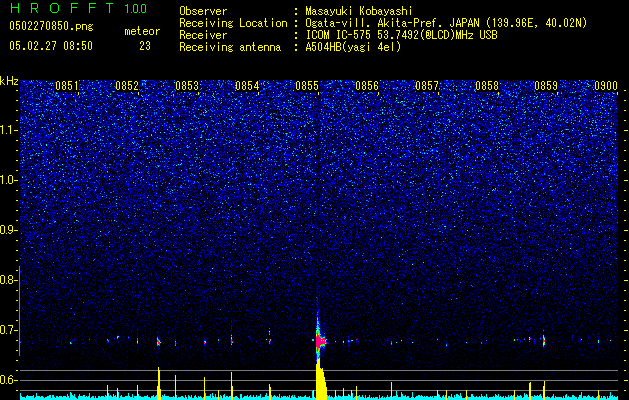Image resolution: width=629 pixels, height=400 pixels.
Task: Click the 0855 time marker
Action: tap(307, 86)
